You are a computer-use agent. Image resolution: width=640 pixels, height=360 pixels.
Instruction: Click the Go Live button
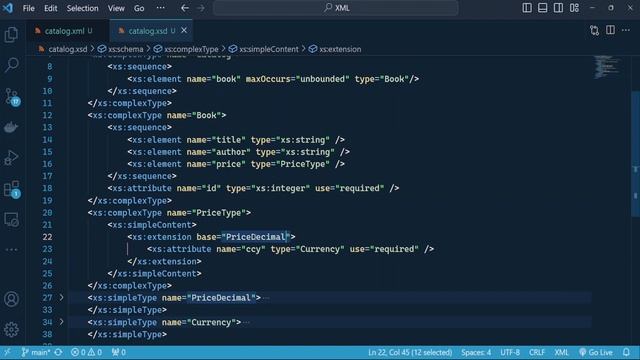(x=596, y=352)
